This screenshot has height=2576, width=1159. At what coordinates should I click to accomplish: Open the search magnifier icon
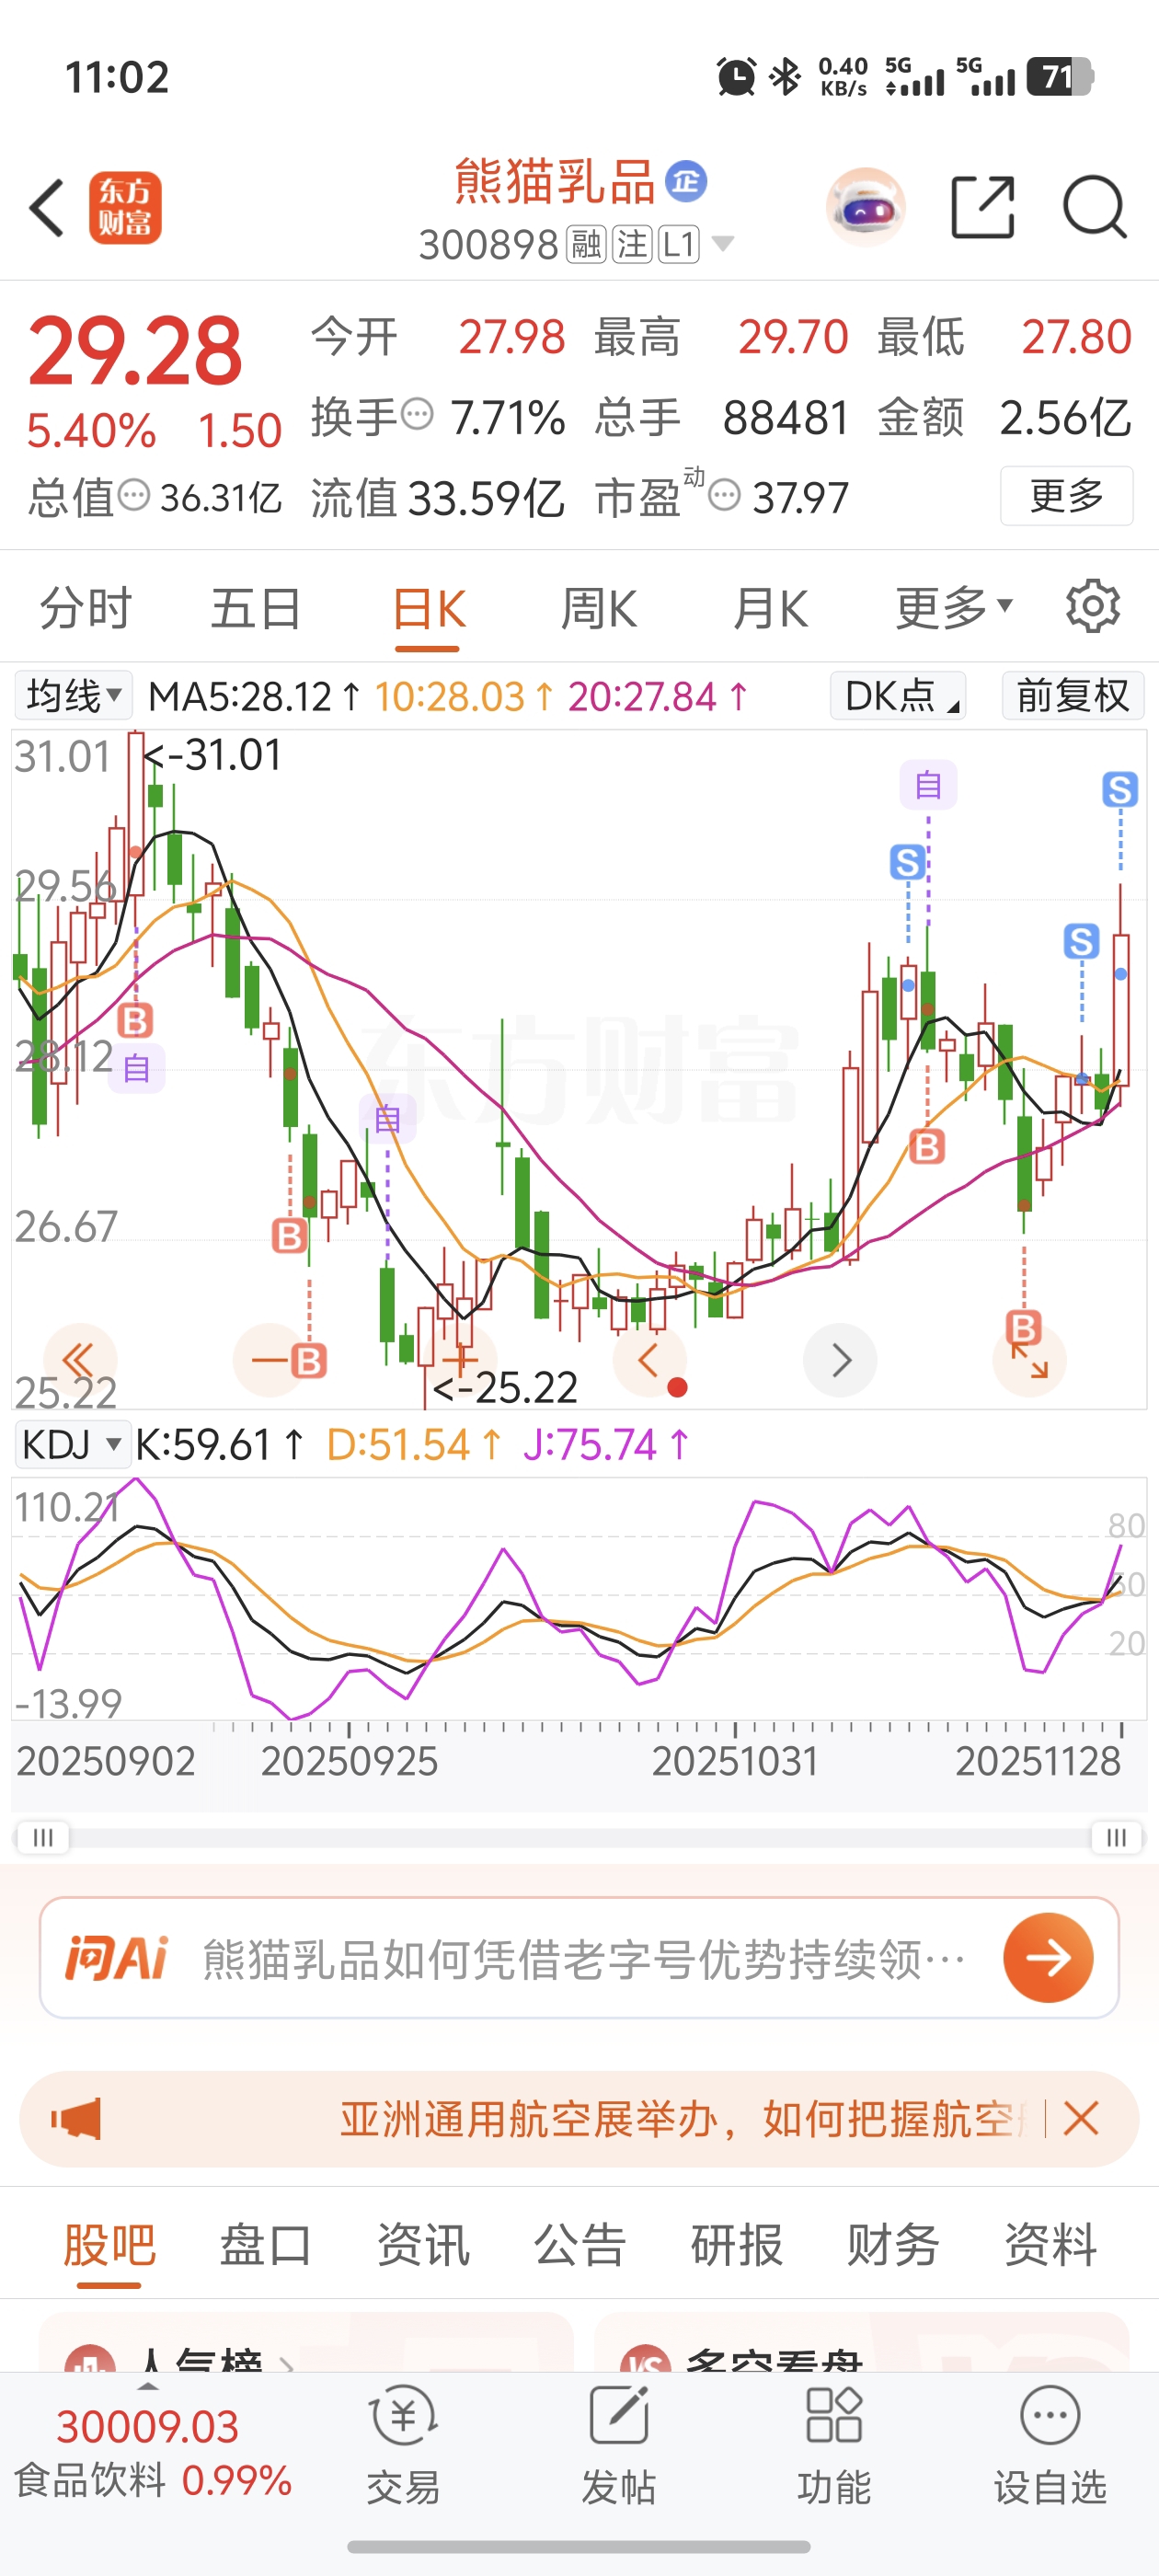(1095, 207)
